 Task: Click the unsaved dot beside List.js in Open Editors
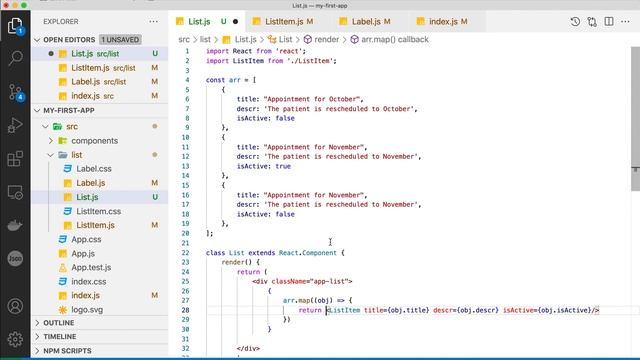tap(51, 53)
